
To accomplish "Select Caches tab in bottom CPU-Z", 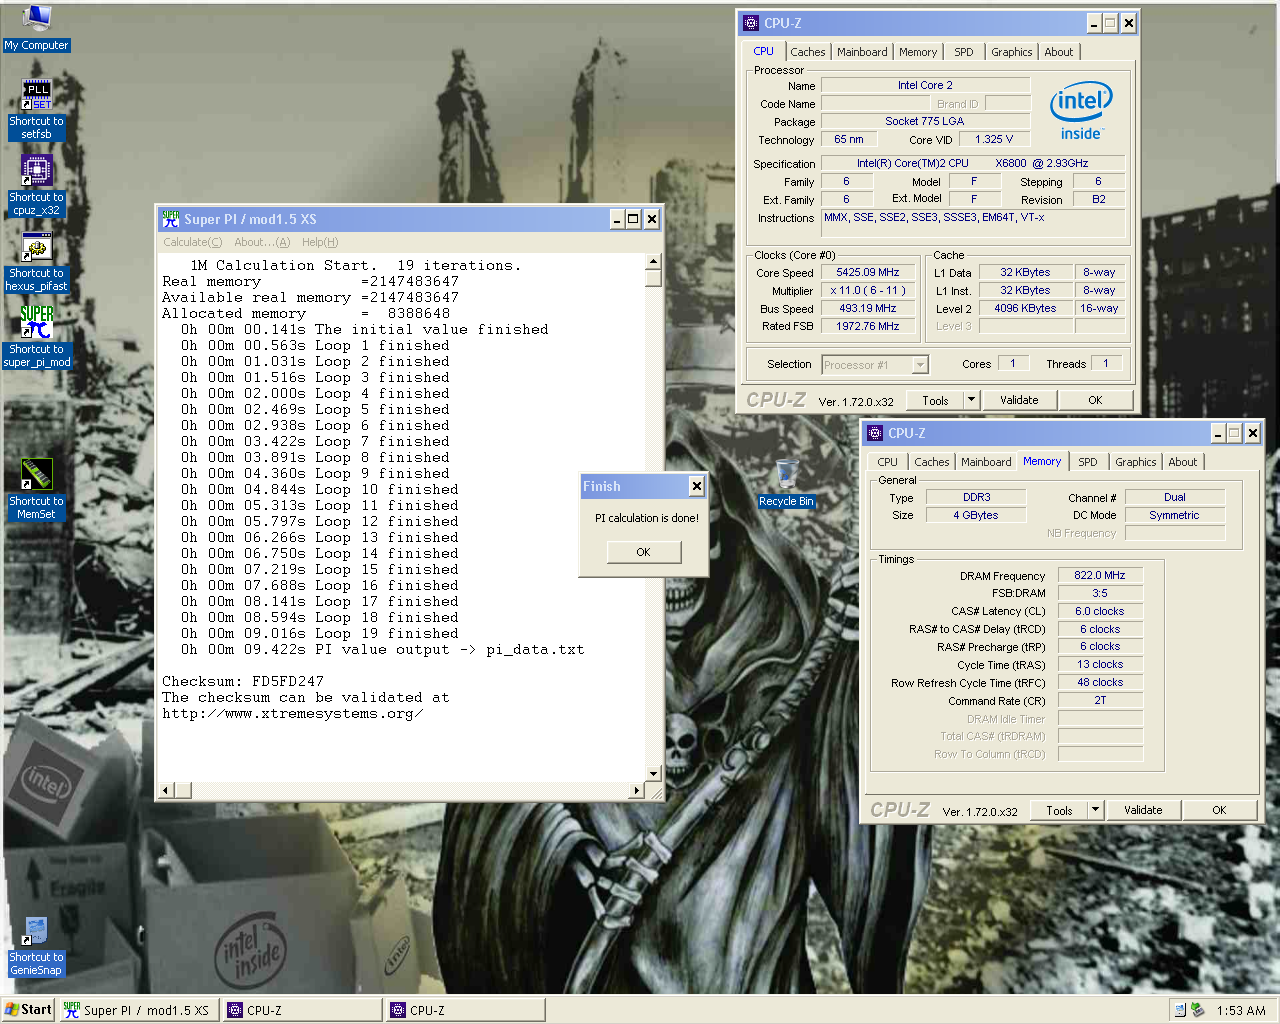I will tap(932, 462).
